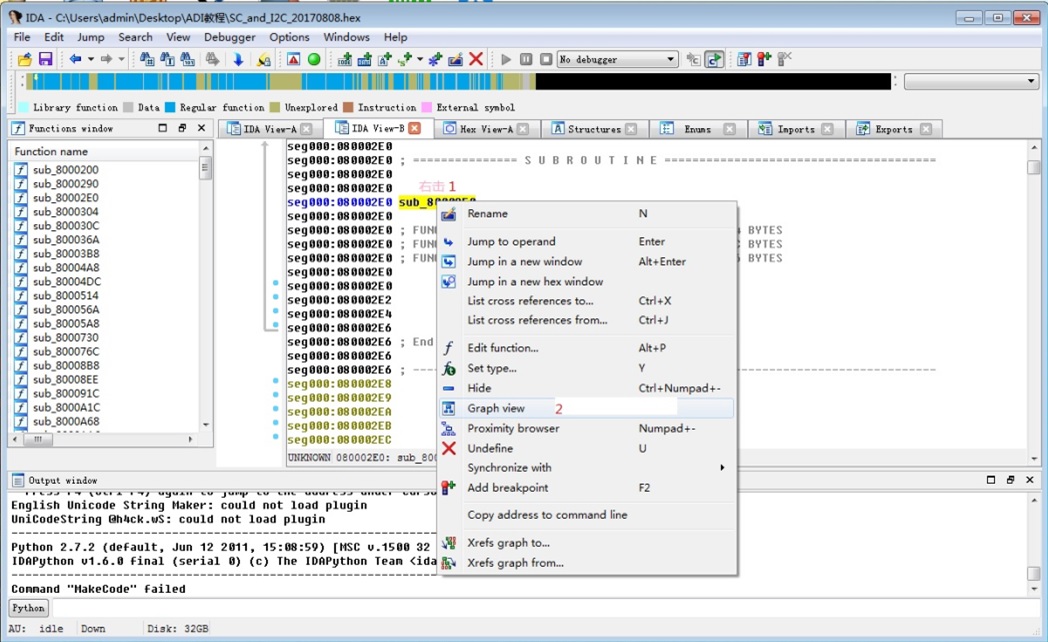Open the empty combo box right of navigation band
The height and width of the screenshot is (642, 1048).
(971, 82)
